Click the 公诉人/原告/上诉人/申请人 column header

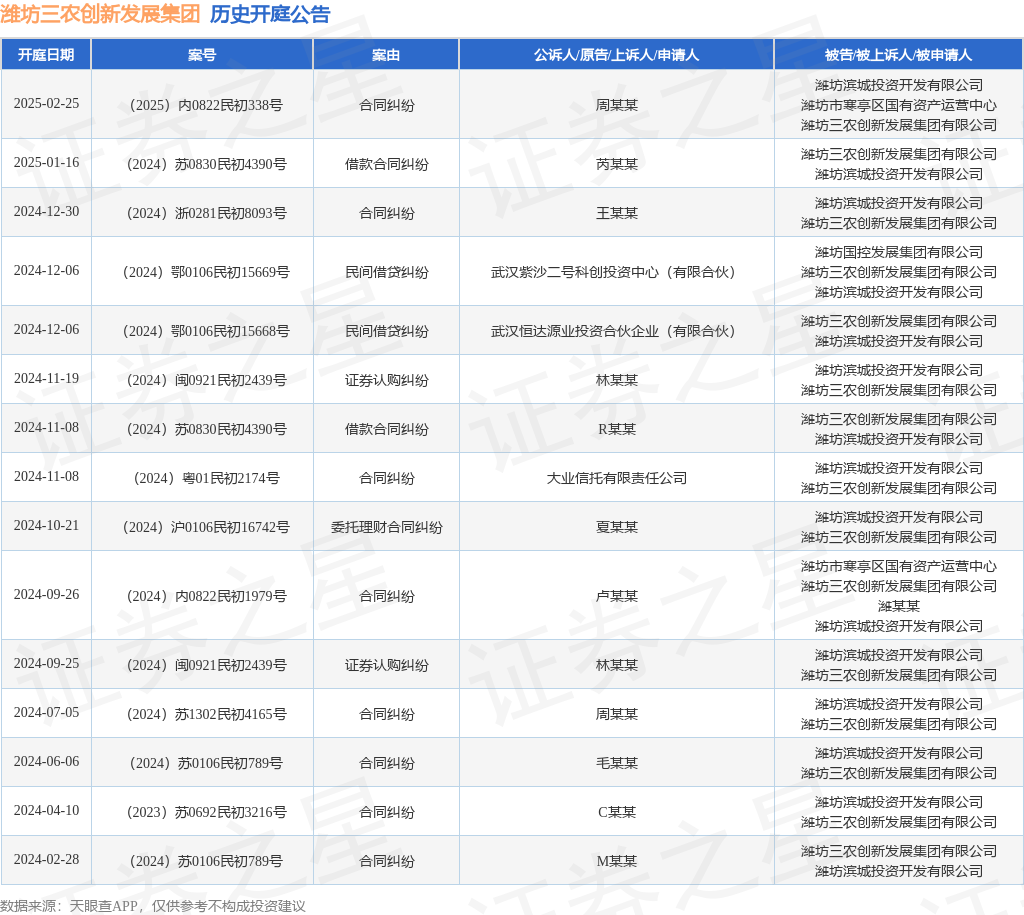coord(616,55)
